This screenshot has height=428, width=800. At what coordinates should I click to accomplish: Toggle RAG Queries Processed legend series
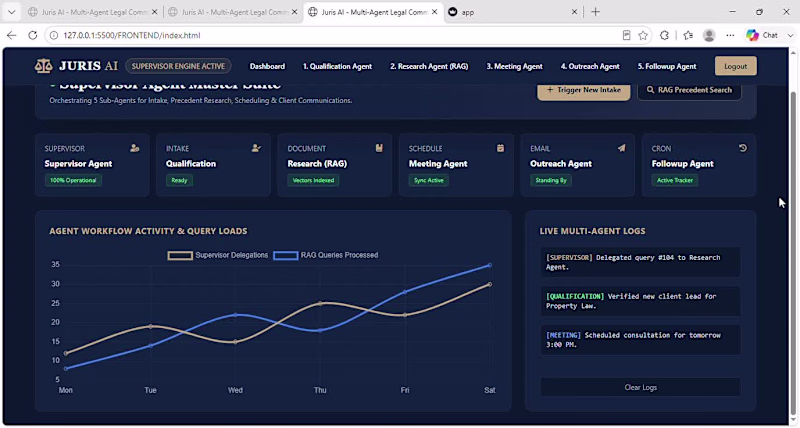326,255
